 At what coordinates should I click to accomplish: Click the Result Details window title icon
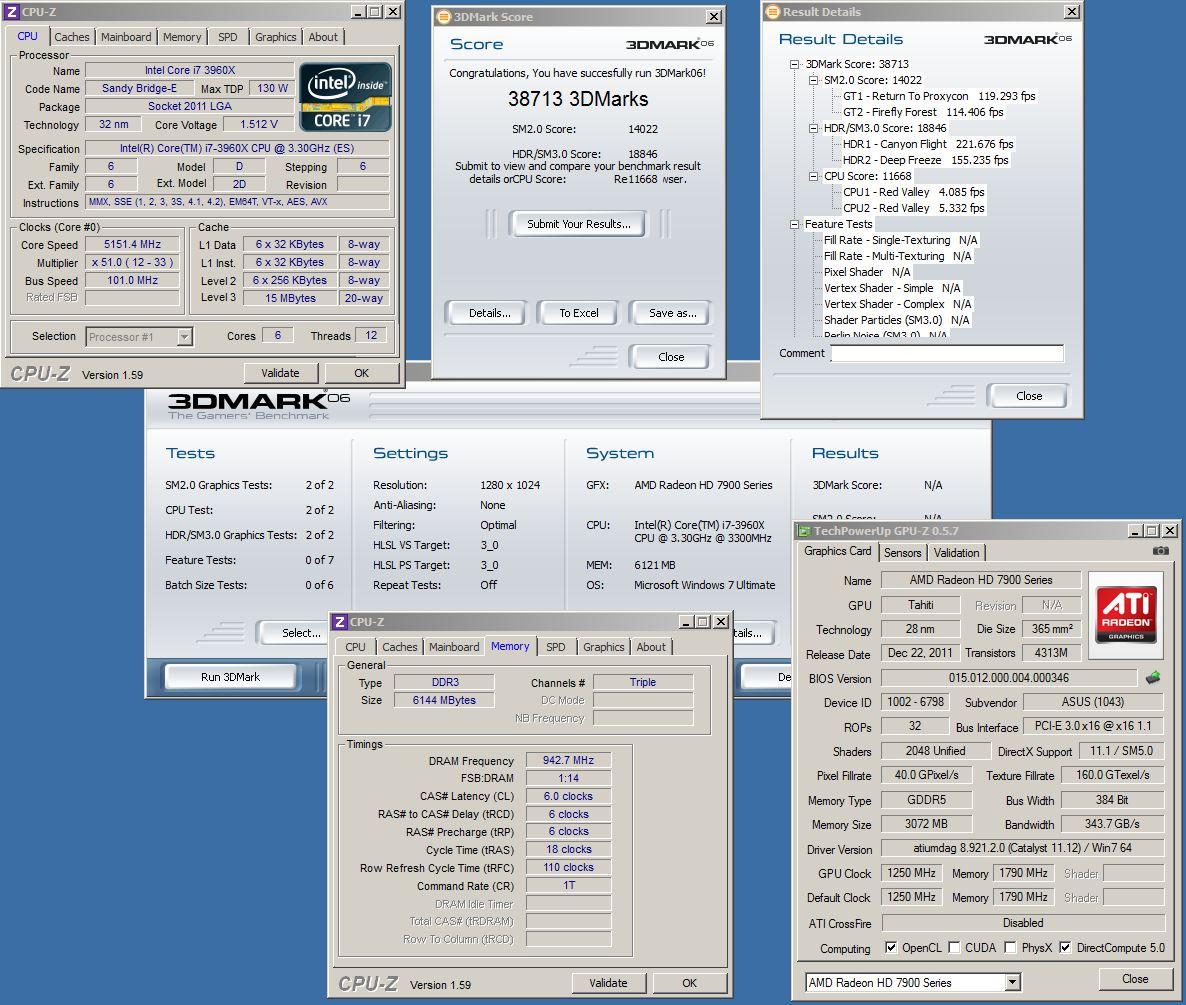[x=772, y=11]
